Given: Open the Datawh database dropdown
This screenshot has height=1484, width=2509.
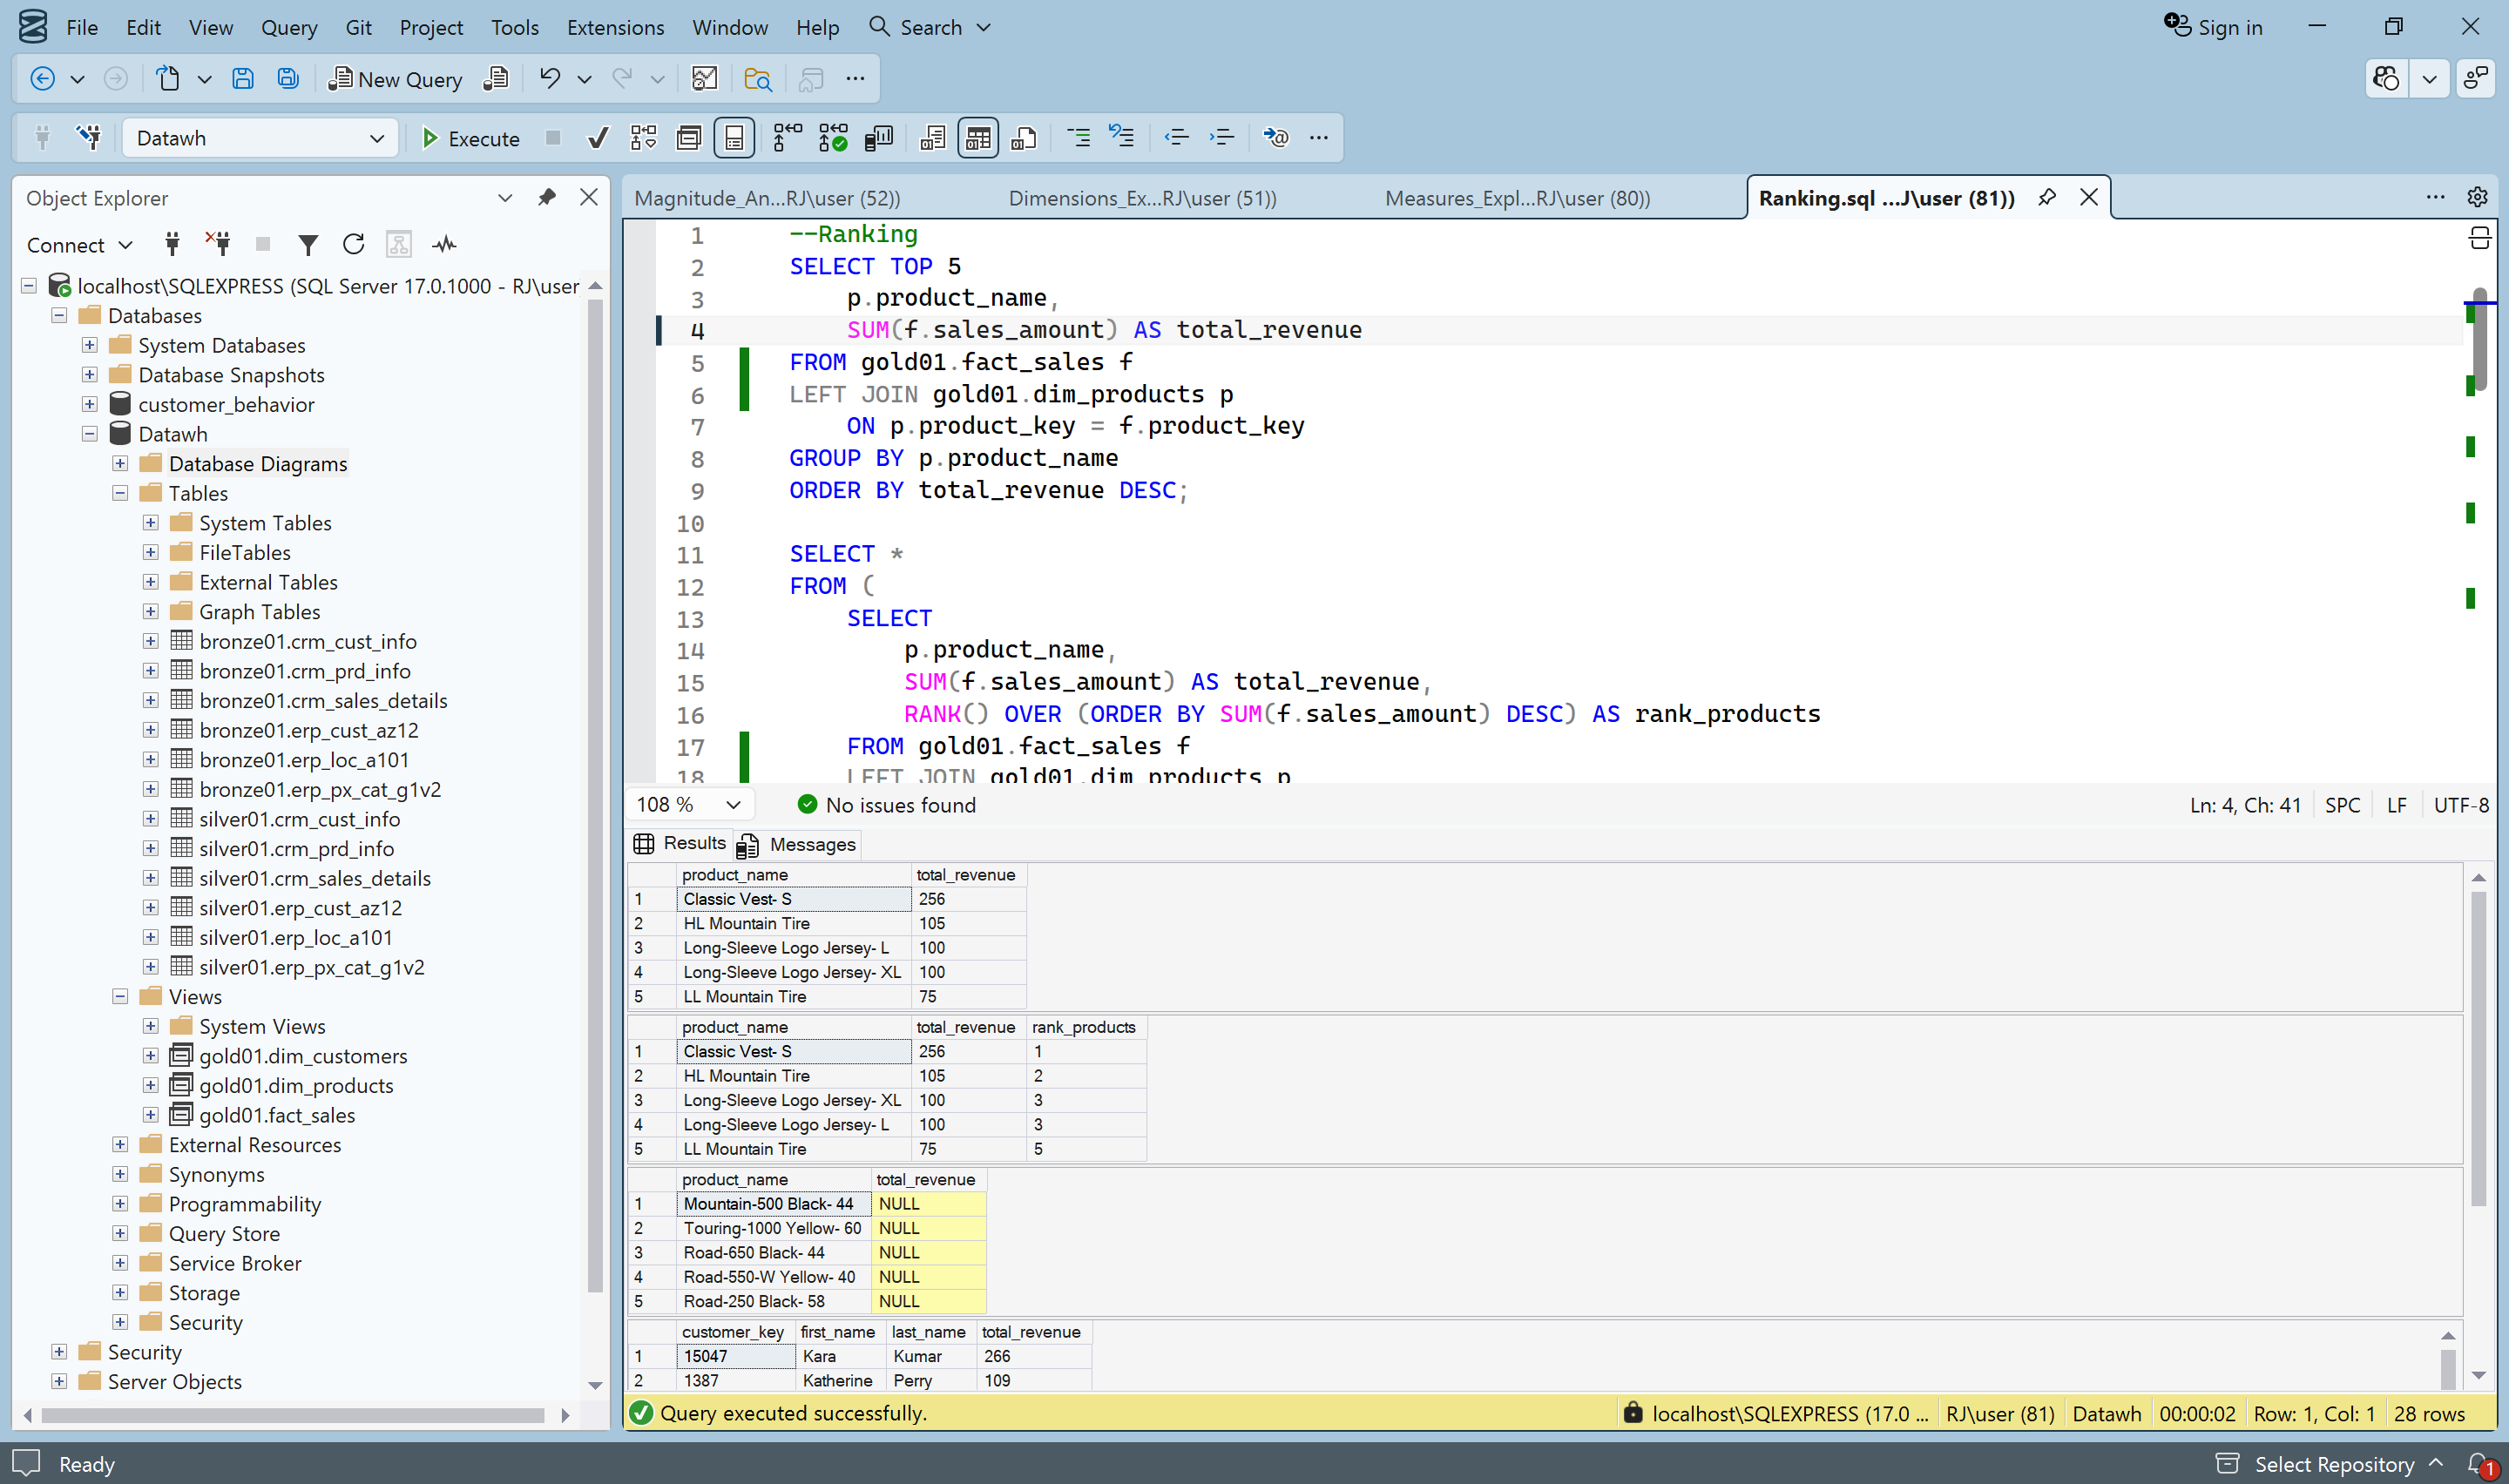Looking at the screenshot, I should point(376,138).
